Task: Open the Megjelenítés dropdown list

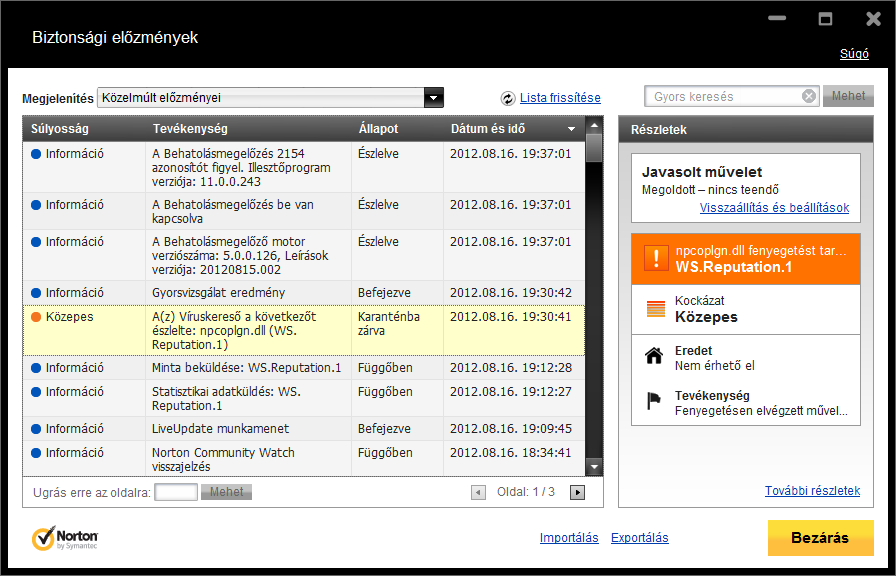Action: pyautogui.click(x=434, y=98)
